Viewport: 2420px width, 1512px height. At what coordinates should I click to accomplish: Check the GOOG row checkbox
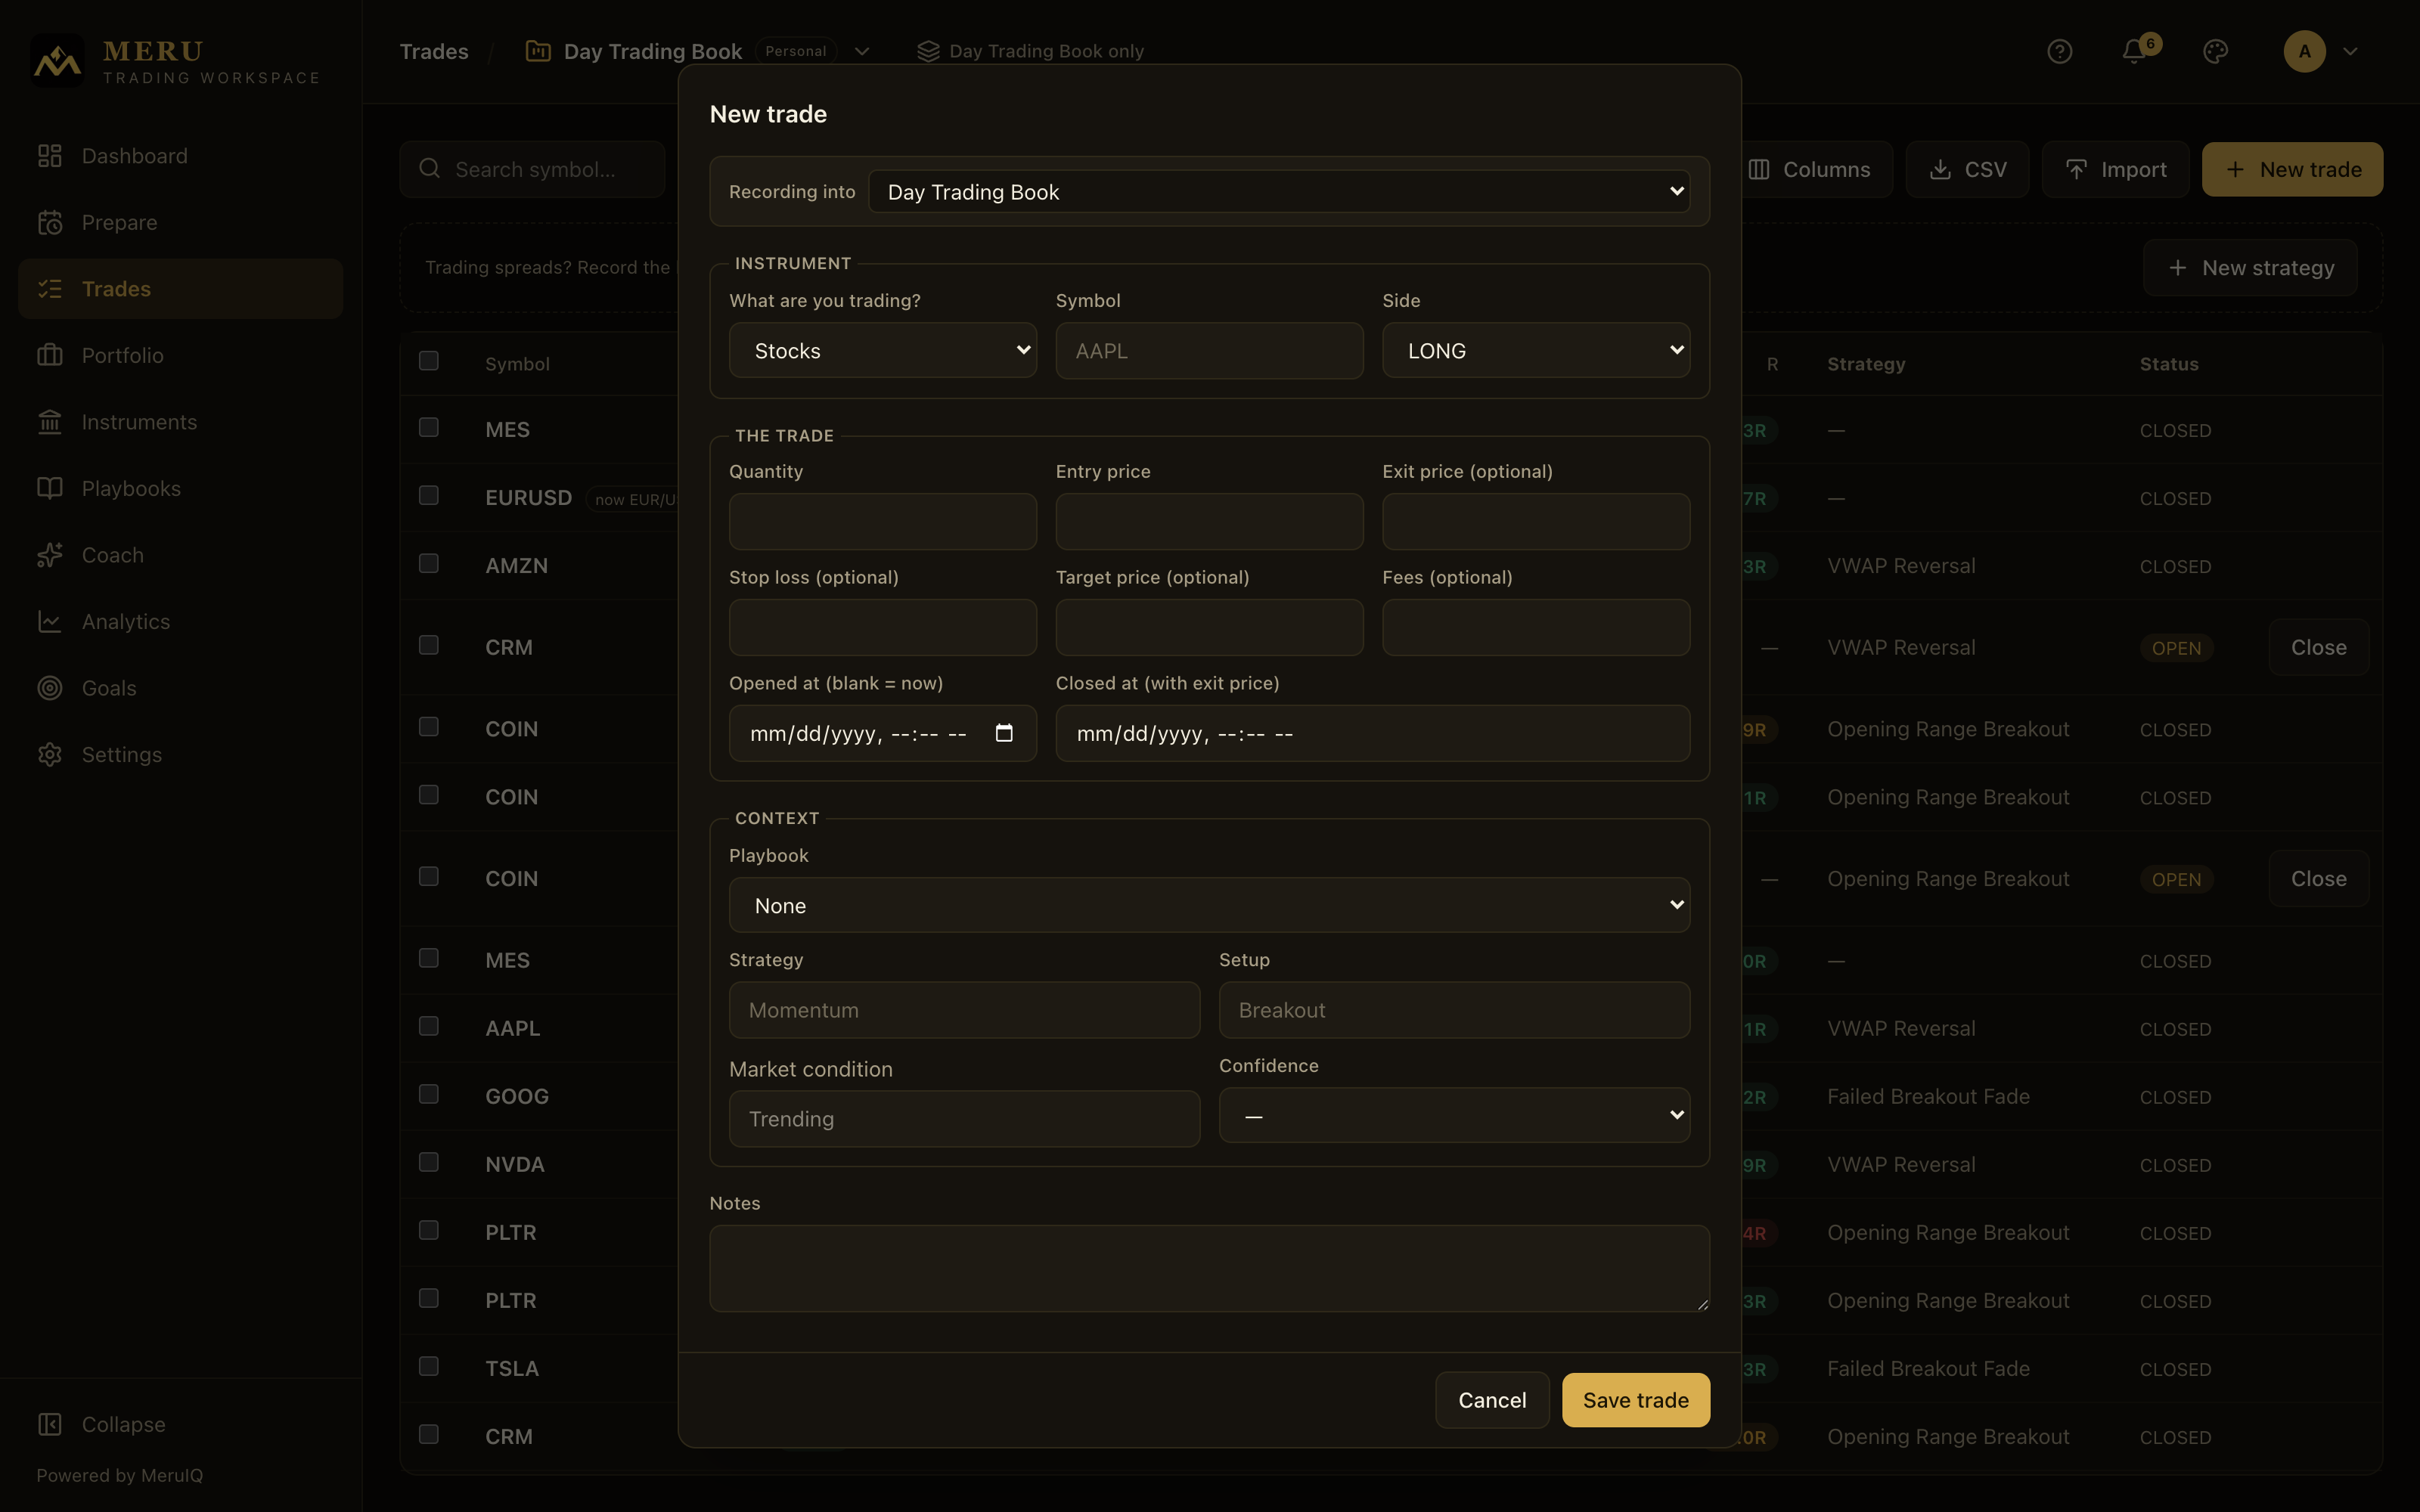(429, 1094)
